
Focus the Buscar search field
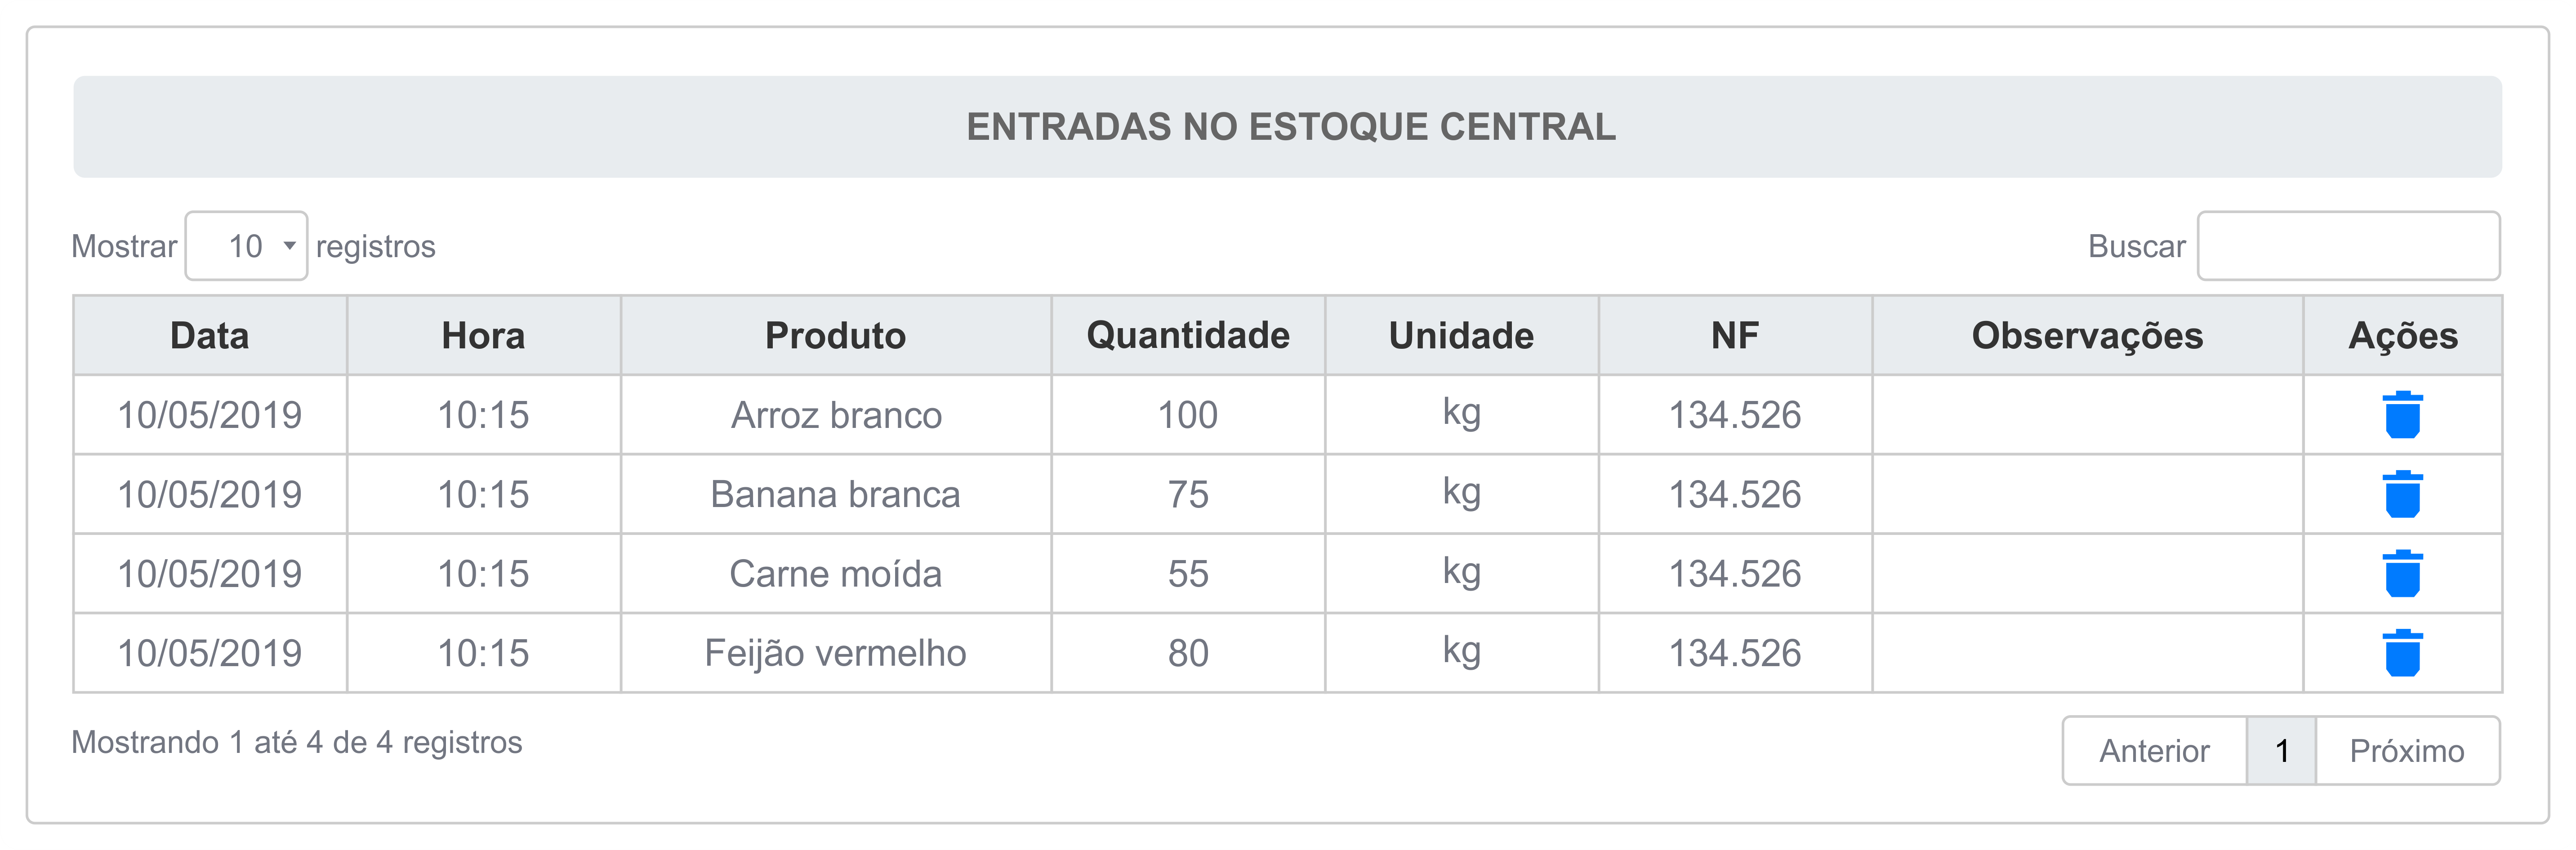(x=2348, y=246)
